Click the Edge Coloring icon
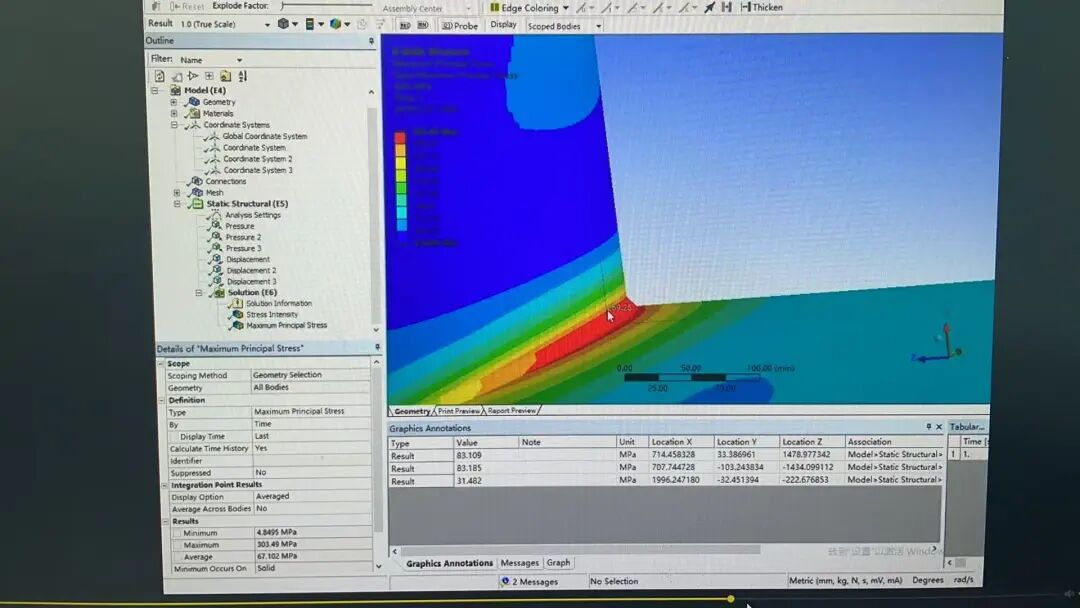Image resolution: width=1080 pixels, height=608 pixels. coord(495,8)
